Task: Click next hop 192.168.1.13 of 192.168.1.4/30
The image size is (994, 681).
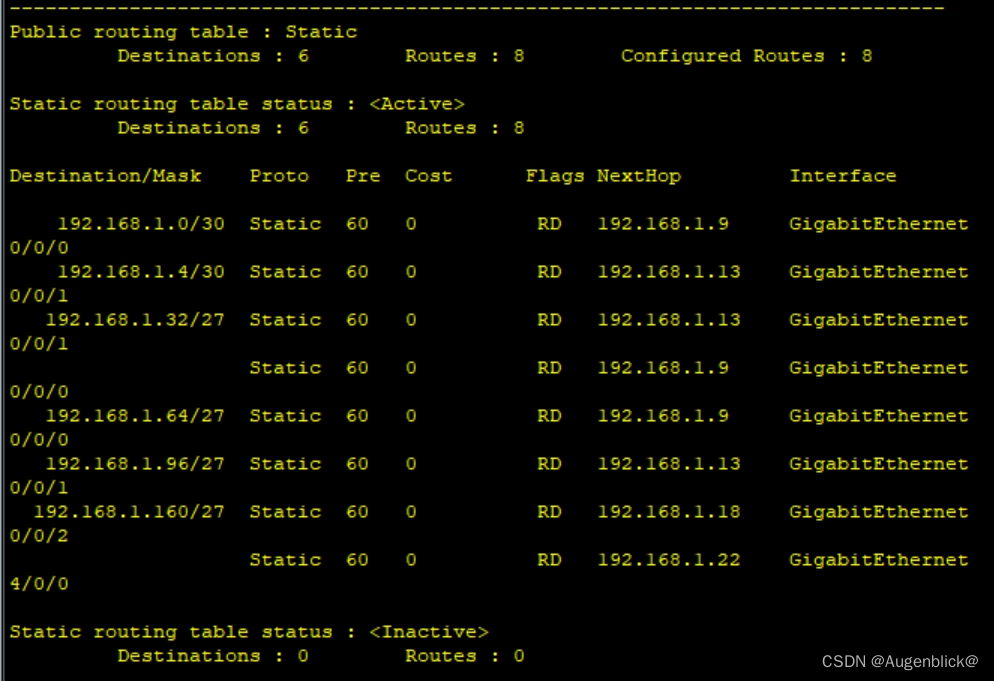Action: pyautogui.click(x=669, y=272)
